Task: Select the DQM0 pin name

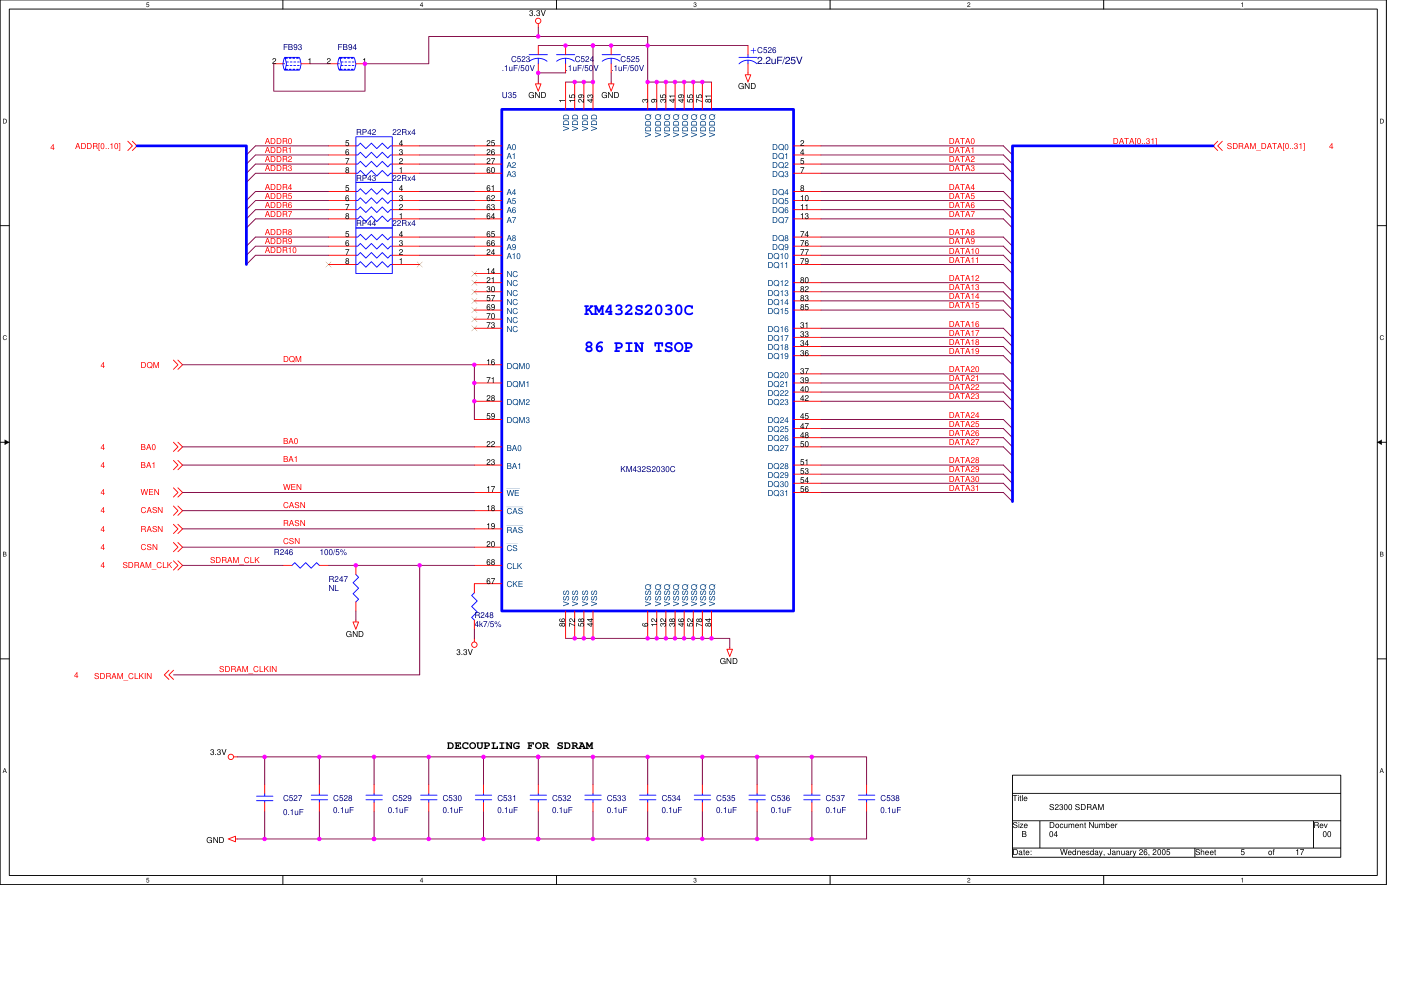Action: tap(518, 366)
